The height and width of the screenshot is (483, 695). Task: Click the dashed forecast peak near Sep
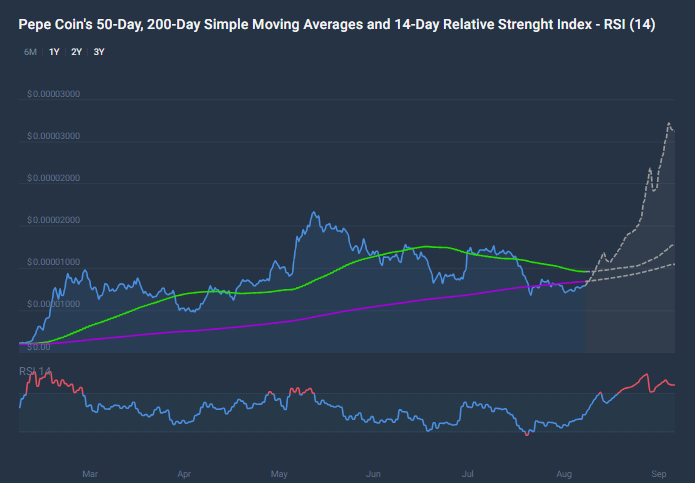point(669,123)
